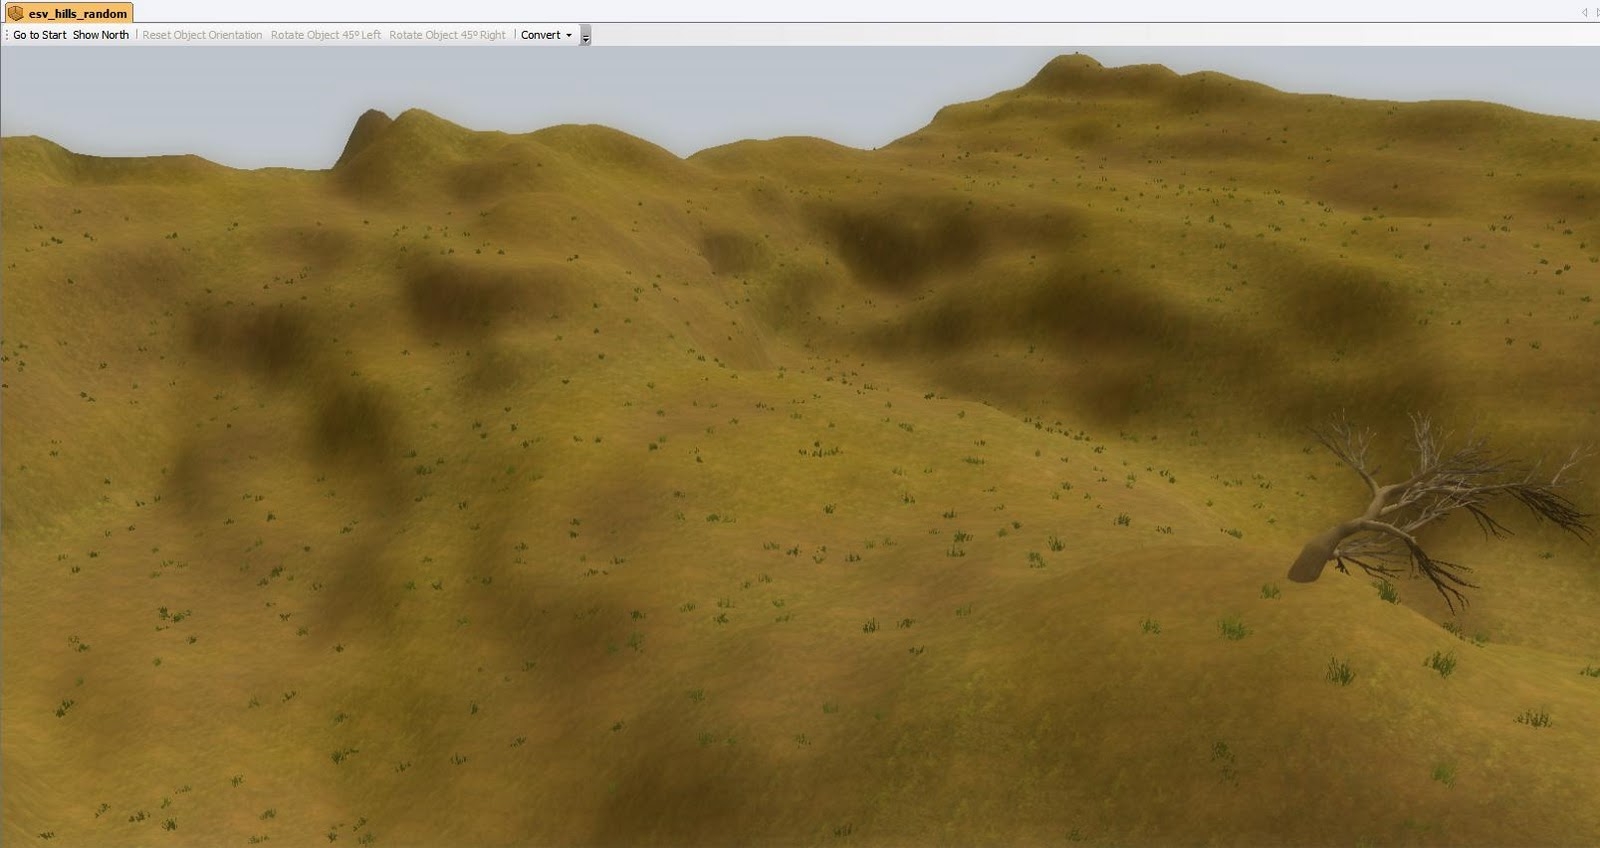Click Reset Object Orientation
1600x848 pixels.
(x=202, y=35)
